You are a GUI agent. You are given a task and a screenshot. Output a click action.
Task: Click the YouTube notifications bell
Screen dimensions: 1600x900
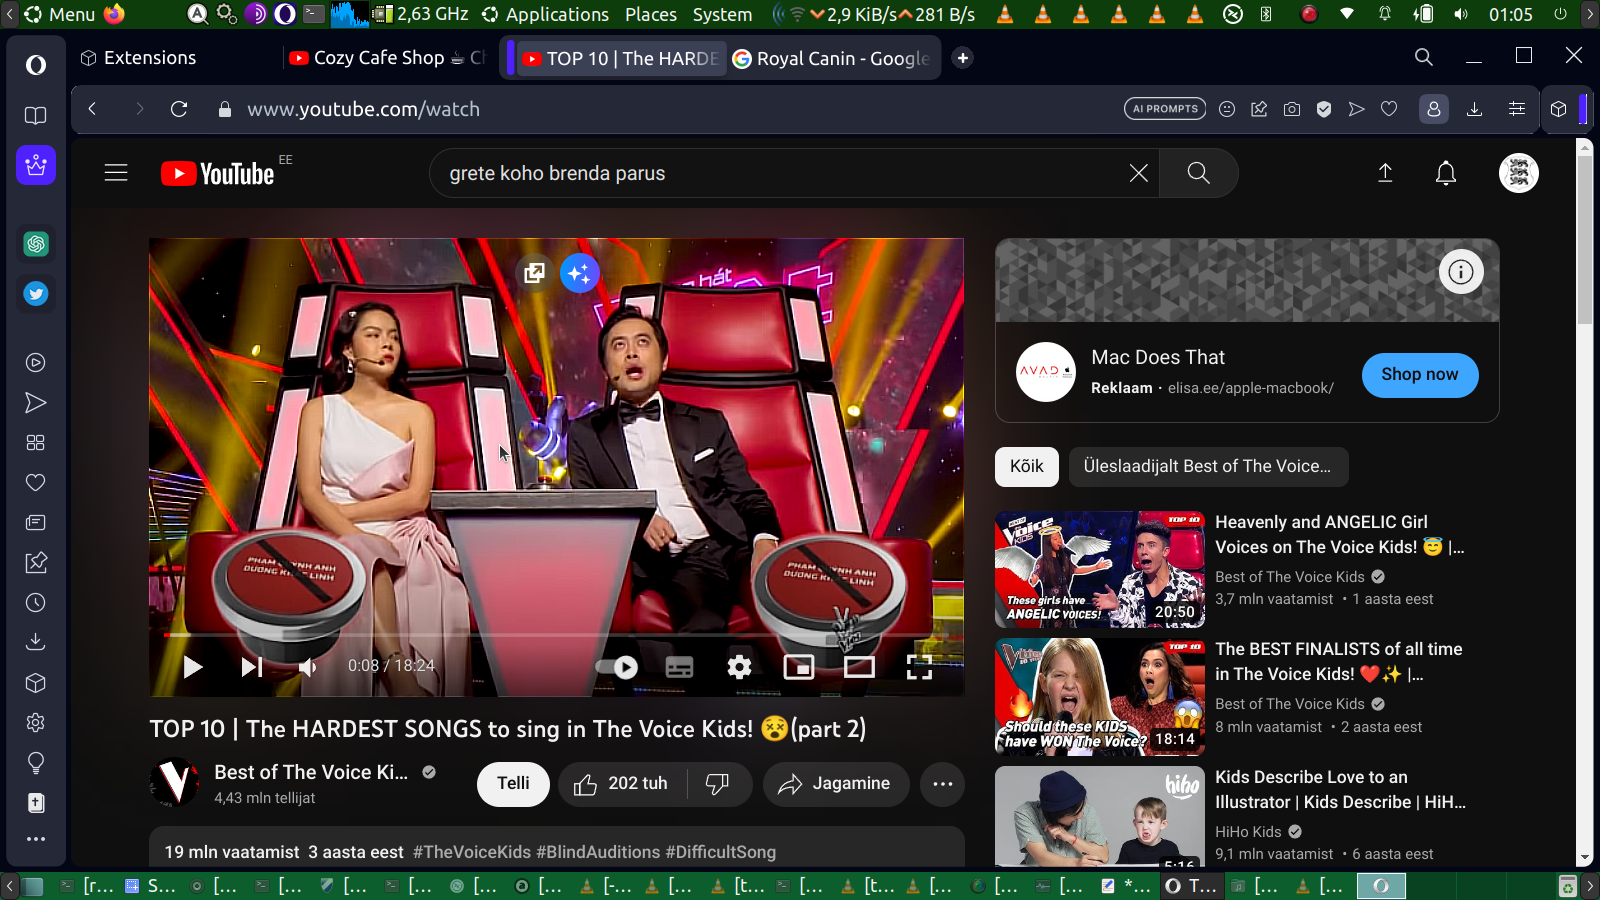click(1445, 174)
